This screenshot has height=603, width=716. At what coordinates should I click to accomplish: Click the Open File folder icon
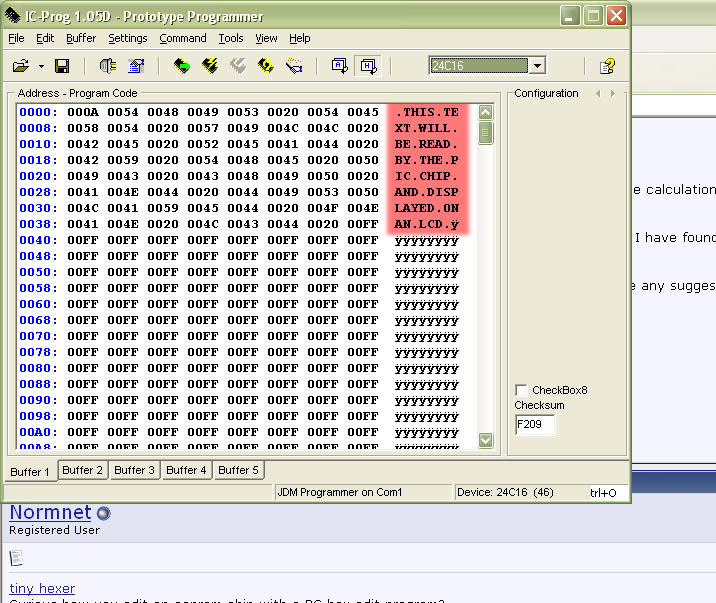tap(20, 66)
